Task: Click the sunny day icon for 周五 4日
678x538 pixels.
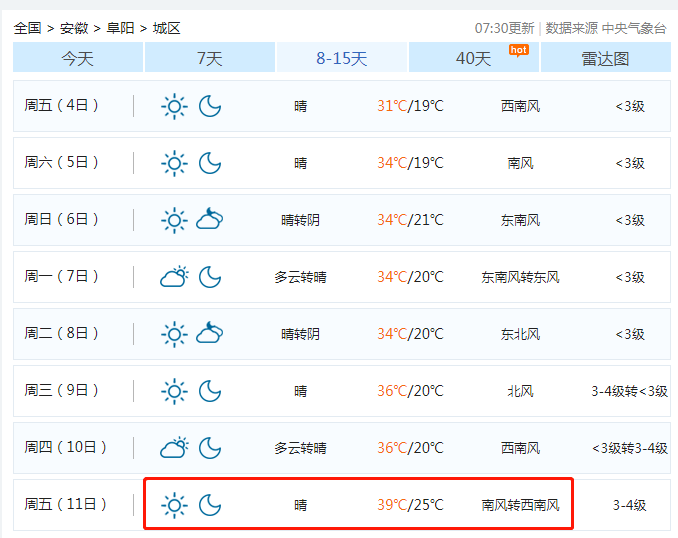Action: point(174,106)
